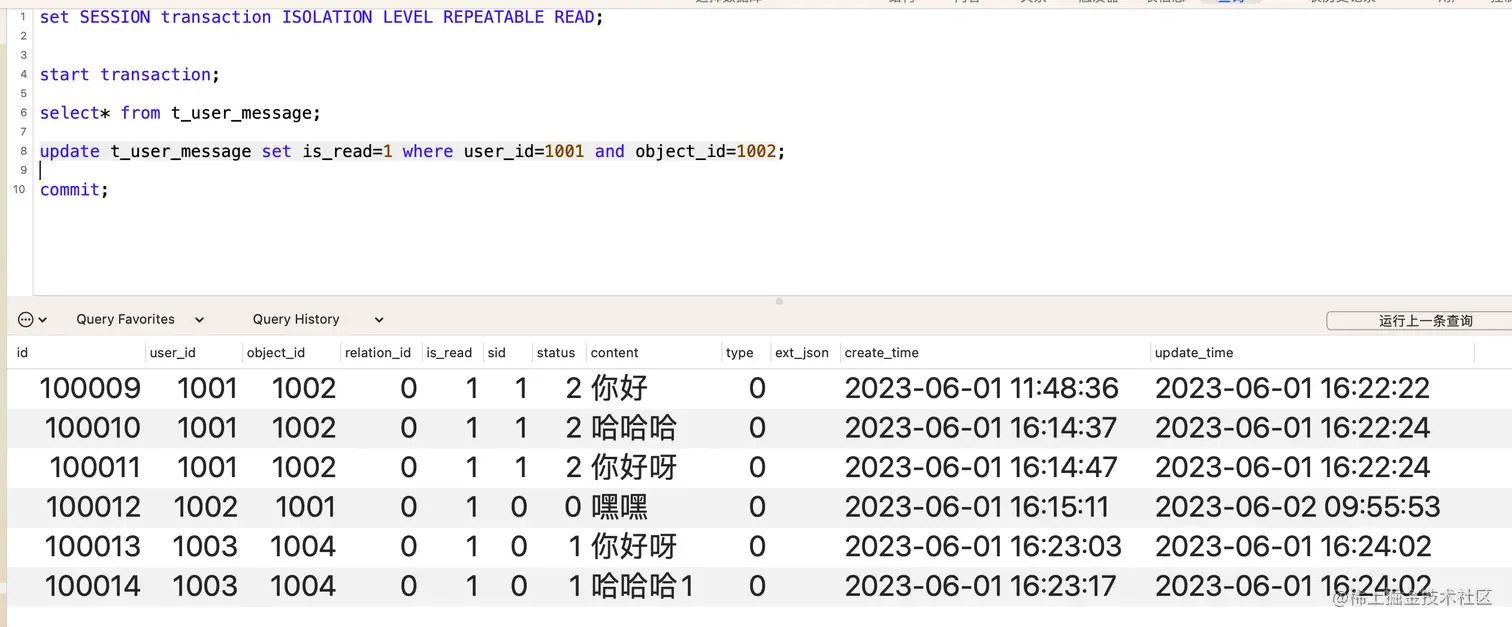Click content 你好呀 in row 100013
This screenshot has width=1512, height=627.
[x=633, y=546]
